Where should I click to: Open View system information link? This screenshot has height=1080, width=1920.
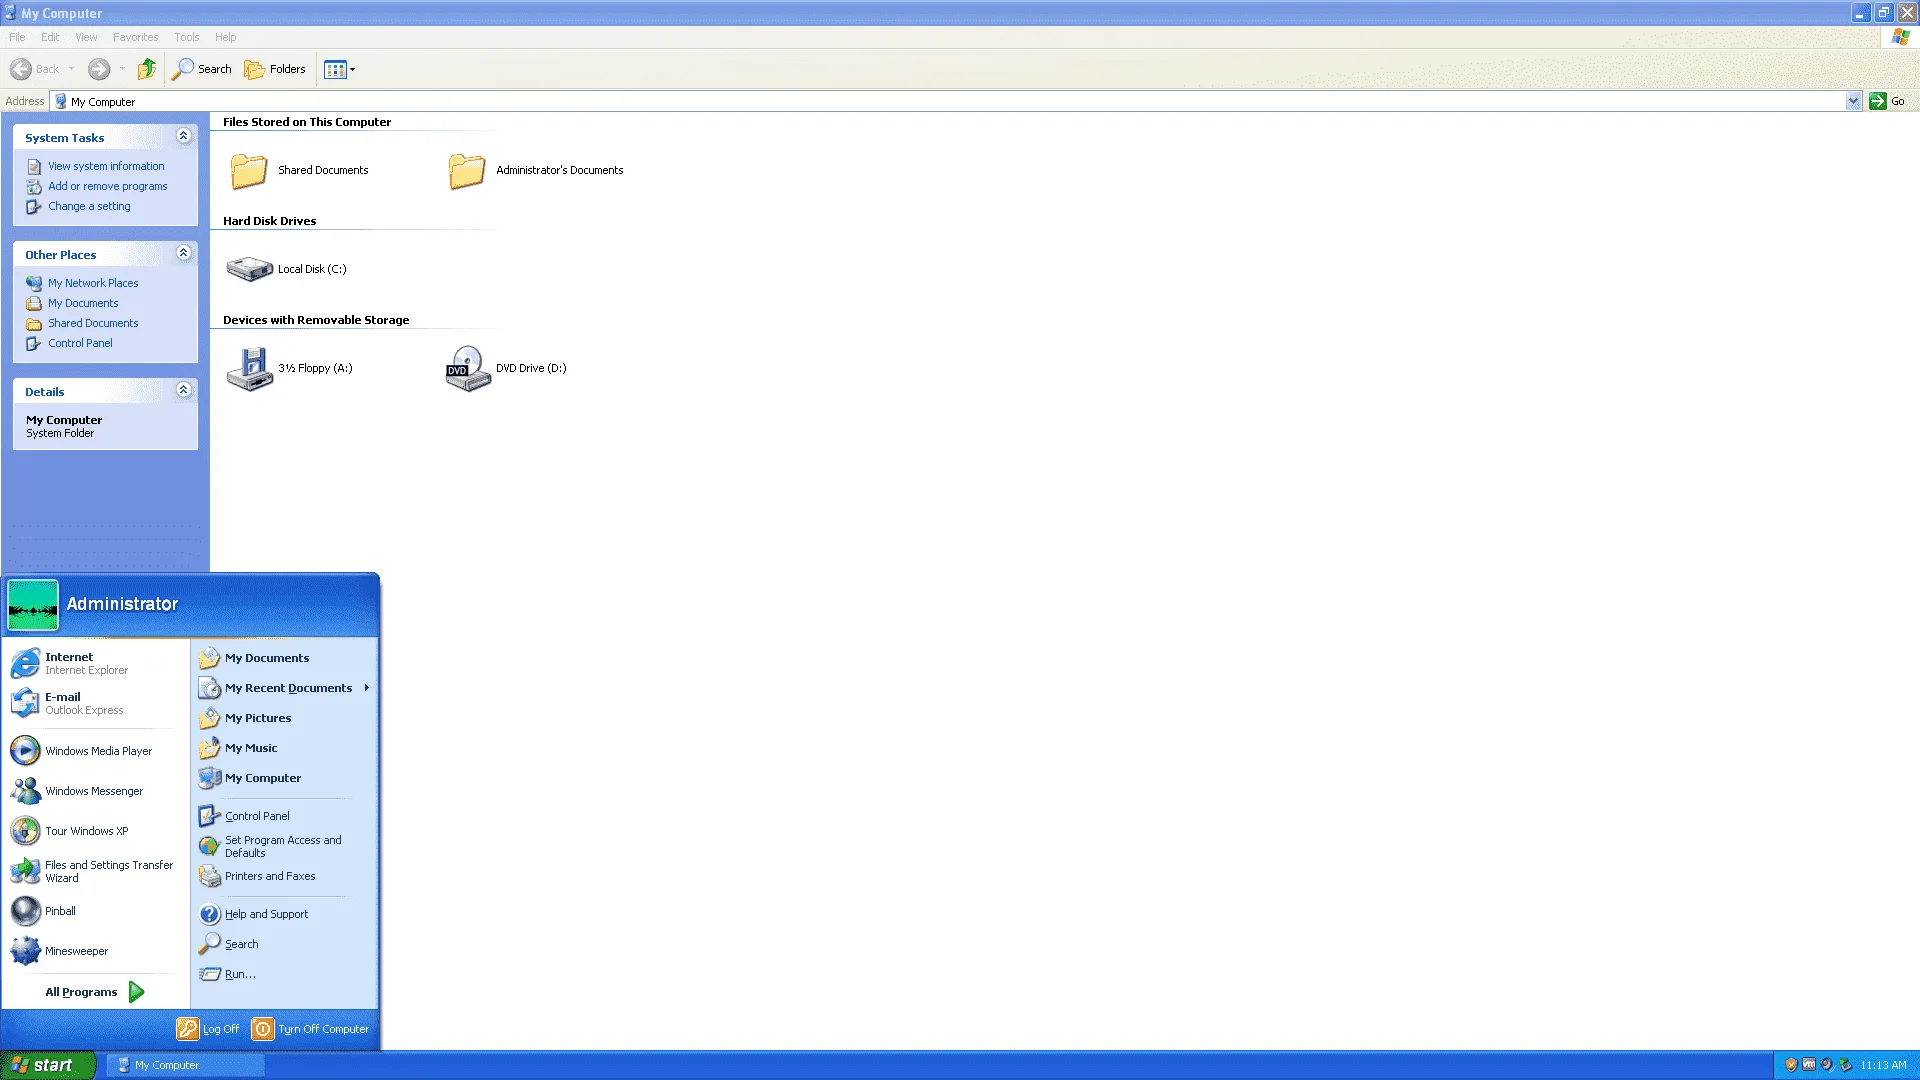coord(106,166)
